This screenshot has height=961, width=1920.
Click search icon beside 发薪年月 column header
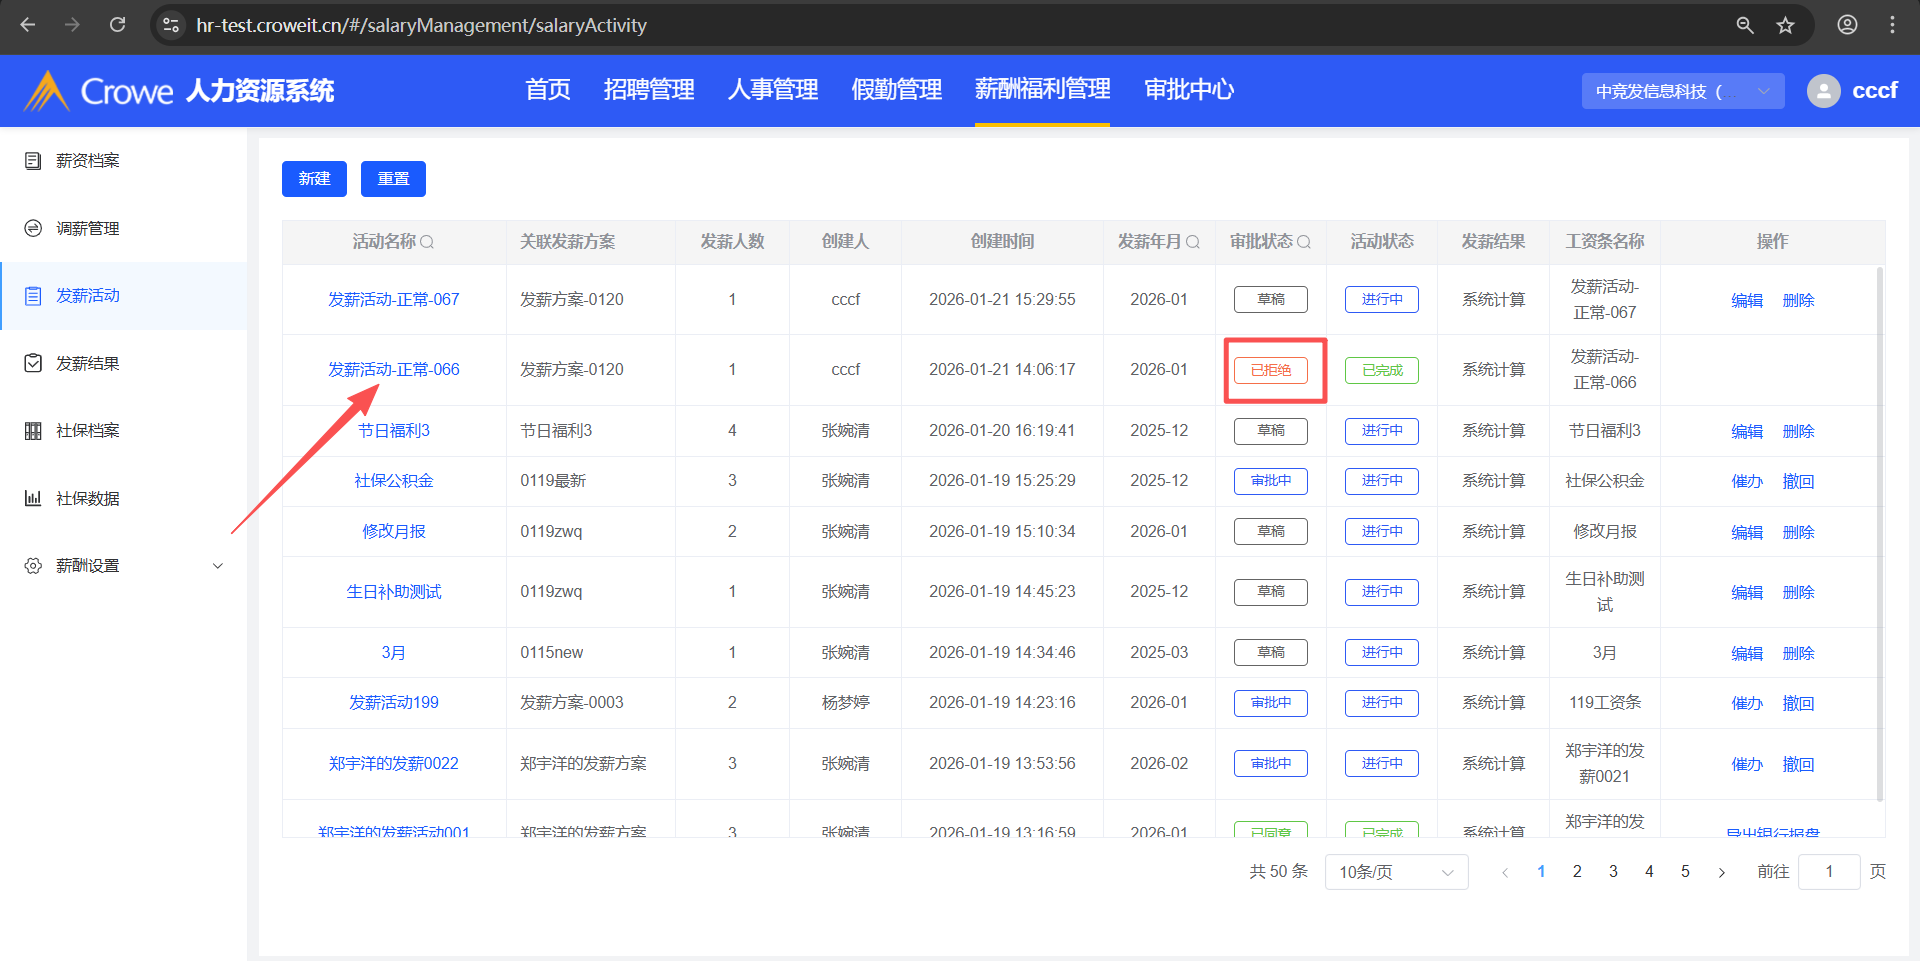1192,242
